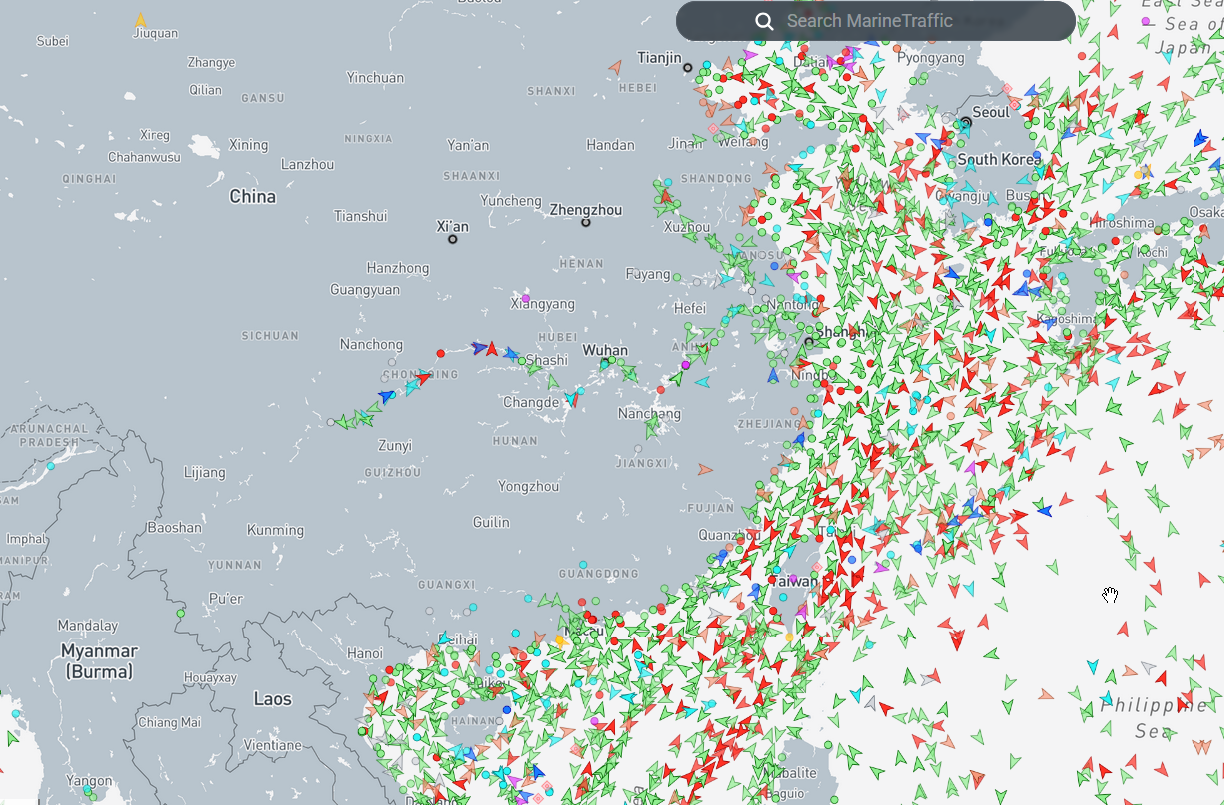Select the cyan circle marker at Yangon
The width and height of the screenshot is (1224, 805).
click(88, 791)
